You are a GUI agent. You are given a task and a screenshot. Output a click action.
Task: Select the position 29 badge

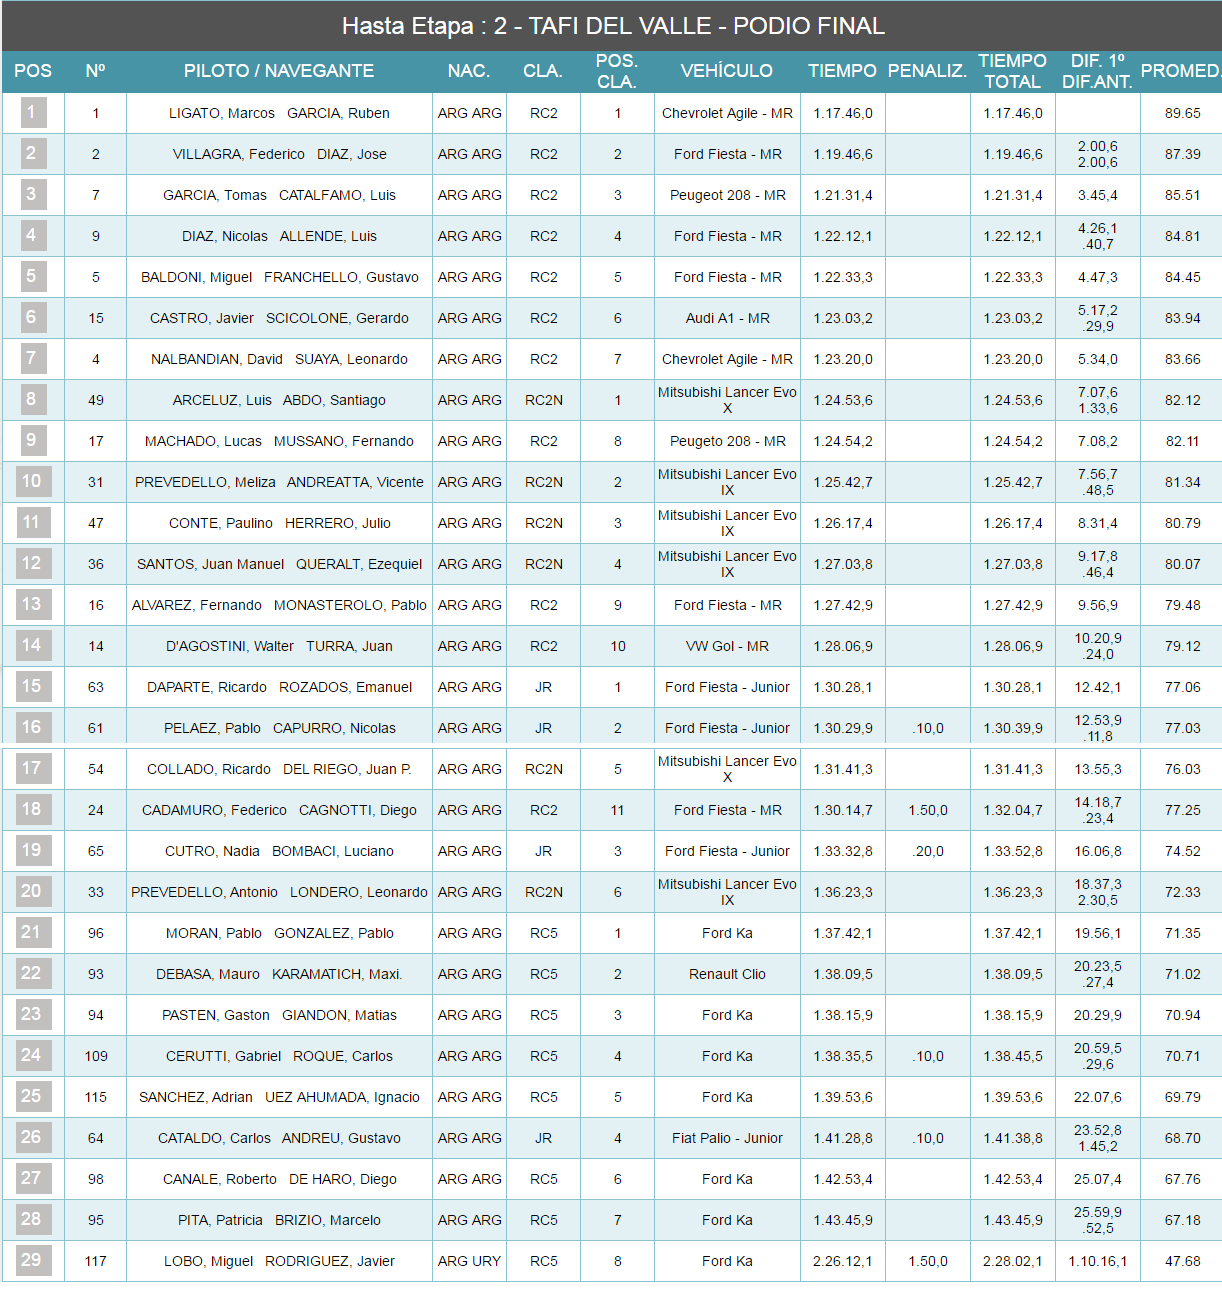pos(32,1260)
